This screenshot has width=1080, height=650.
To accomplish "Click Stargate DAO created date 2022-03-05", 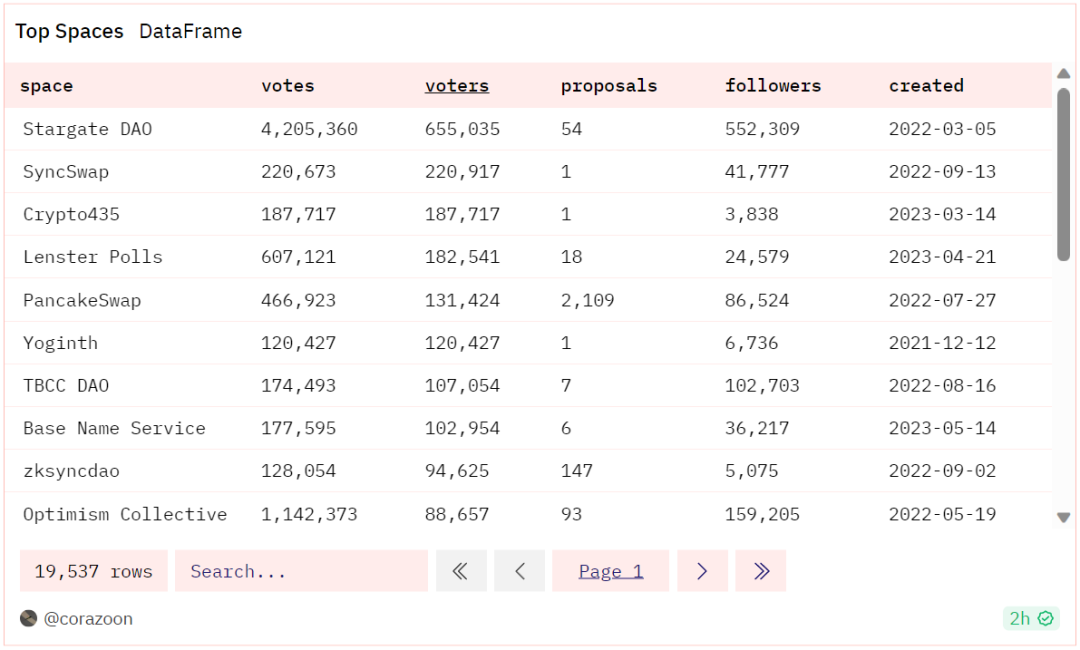I will point(942,129).
